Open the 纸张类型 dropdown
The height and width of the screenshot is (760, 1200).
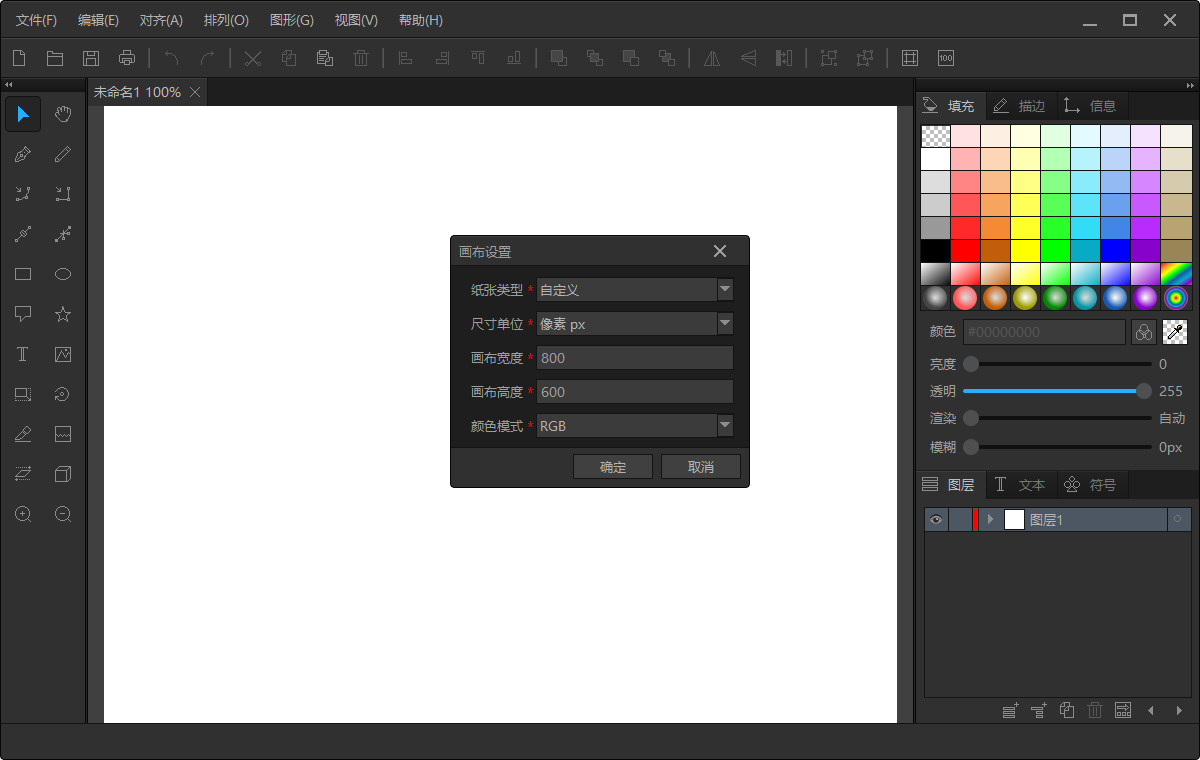[x=725, y=290]
